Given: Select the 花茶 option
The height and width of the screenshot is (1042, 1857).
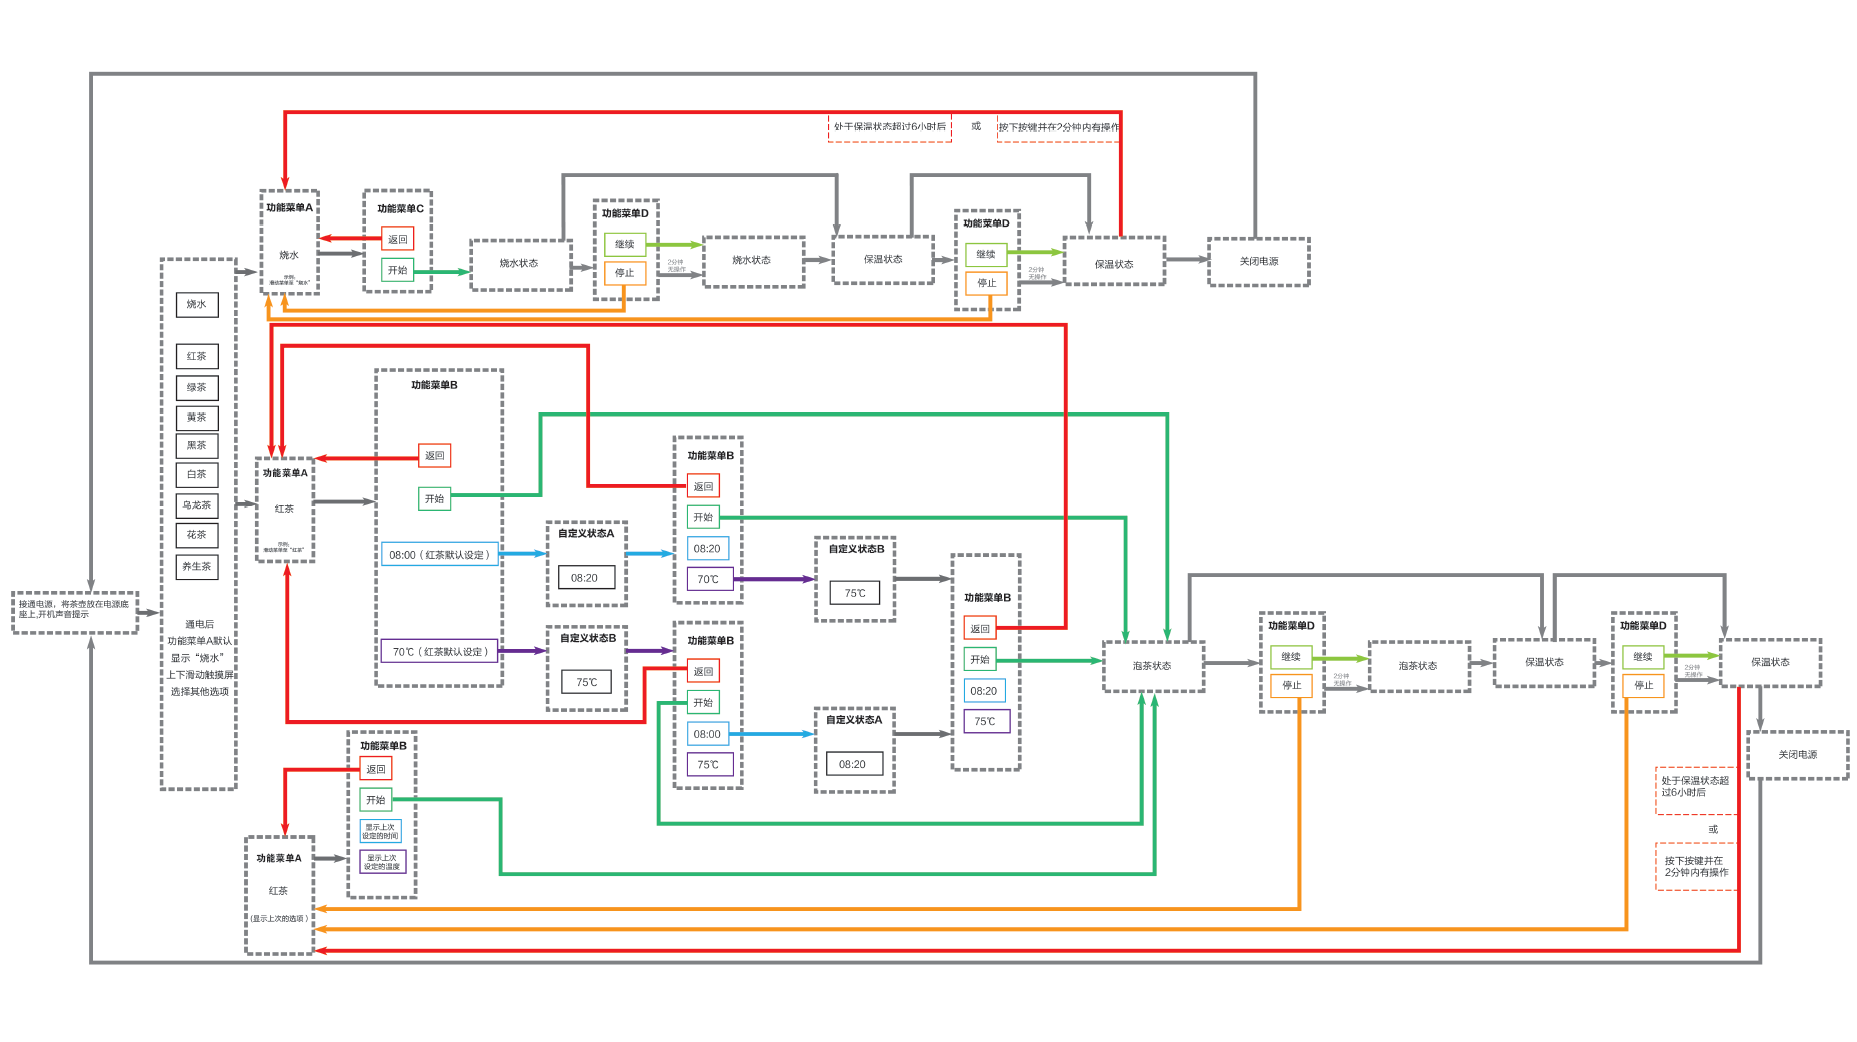Looking at the screenshot, I should 197,535.
